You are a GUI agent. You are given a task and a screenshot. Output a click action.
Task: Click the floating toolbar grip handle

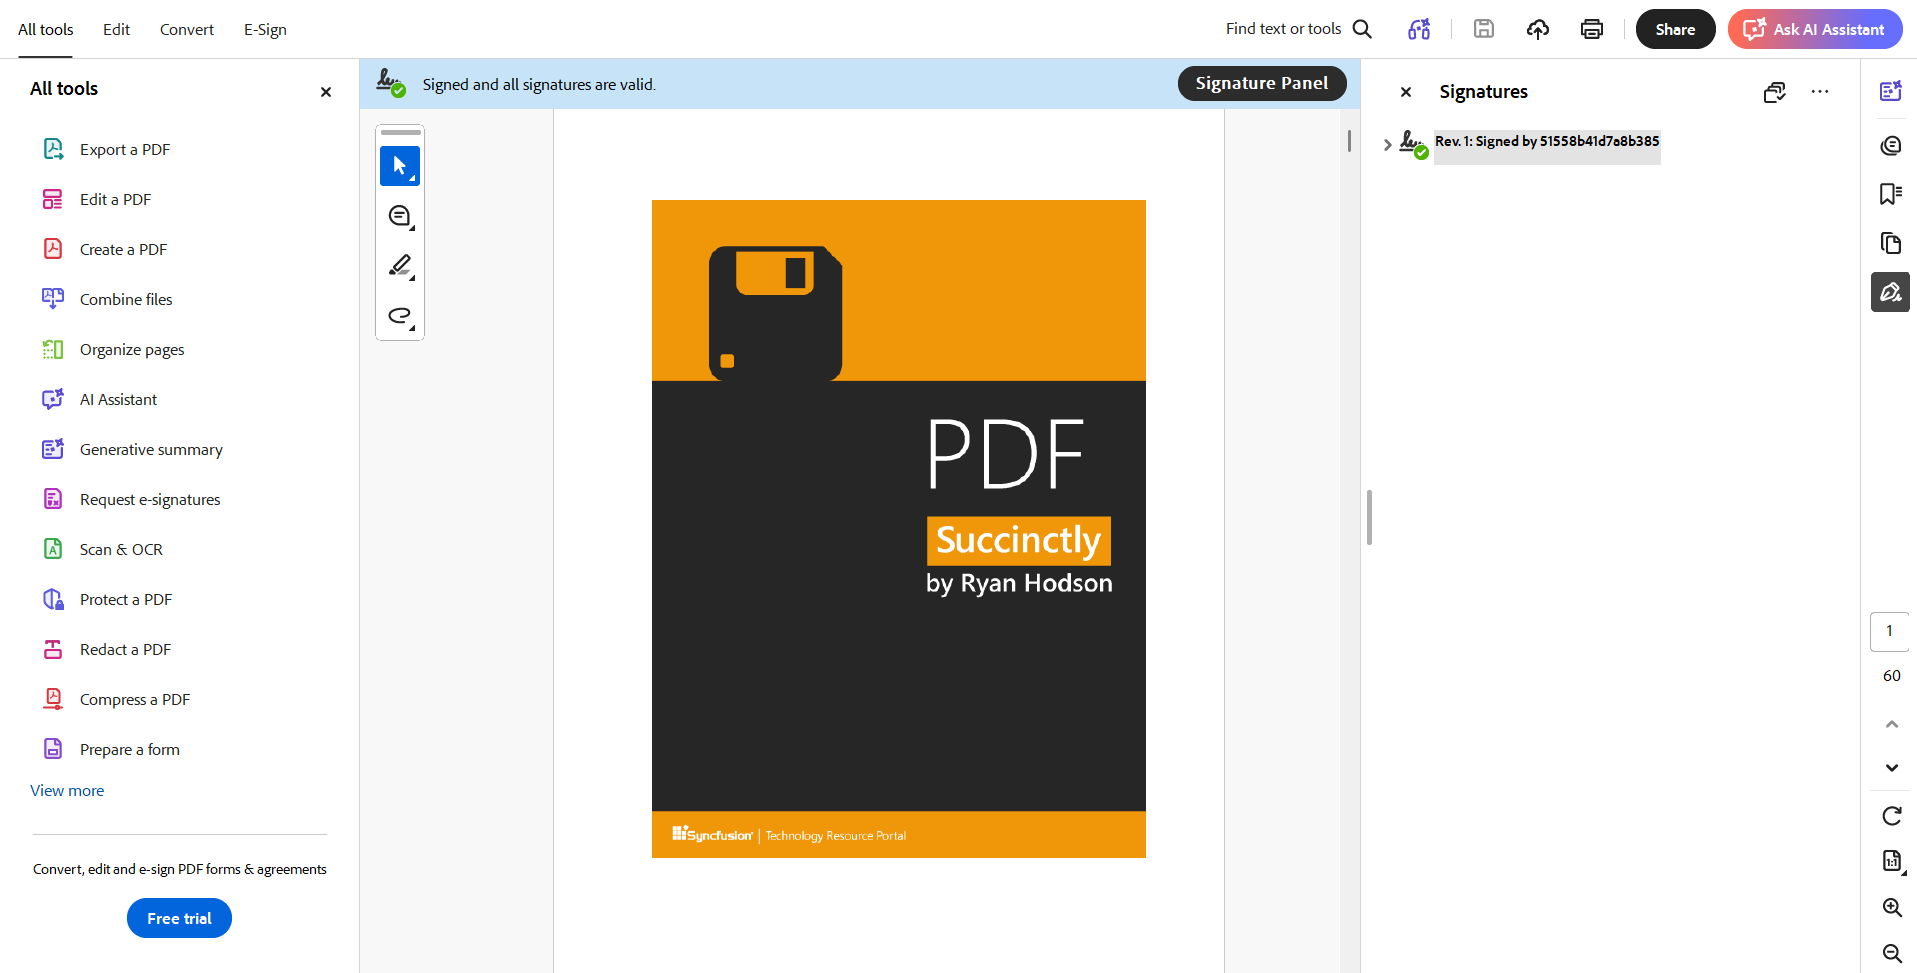coord(401,132)
